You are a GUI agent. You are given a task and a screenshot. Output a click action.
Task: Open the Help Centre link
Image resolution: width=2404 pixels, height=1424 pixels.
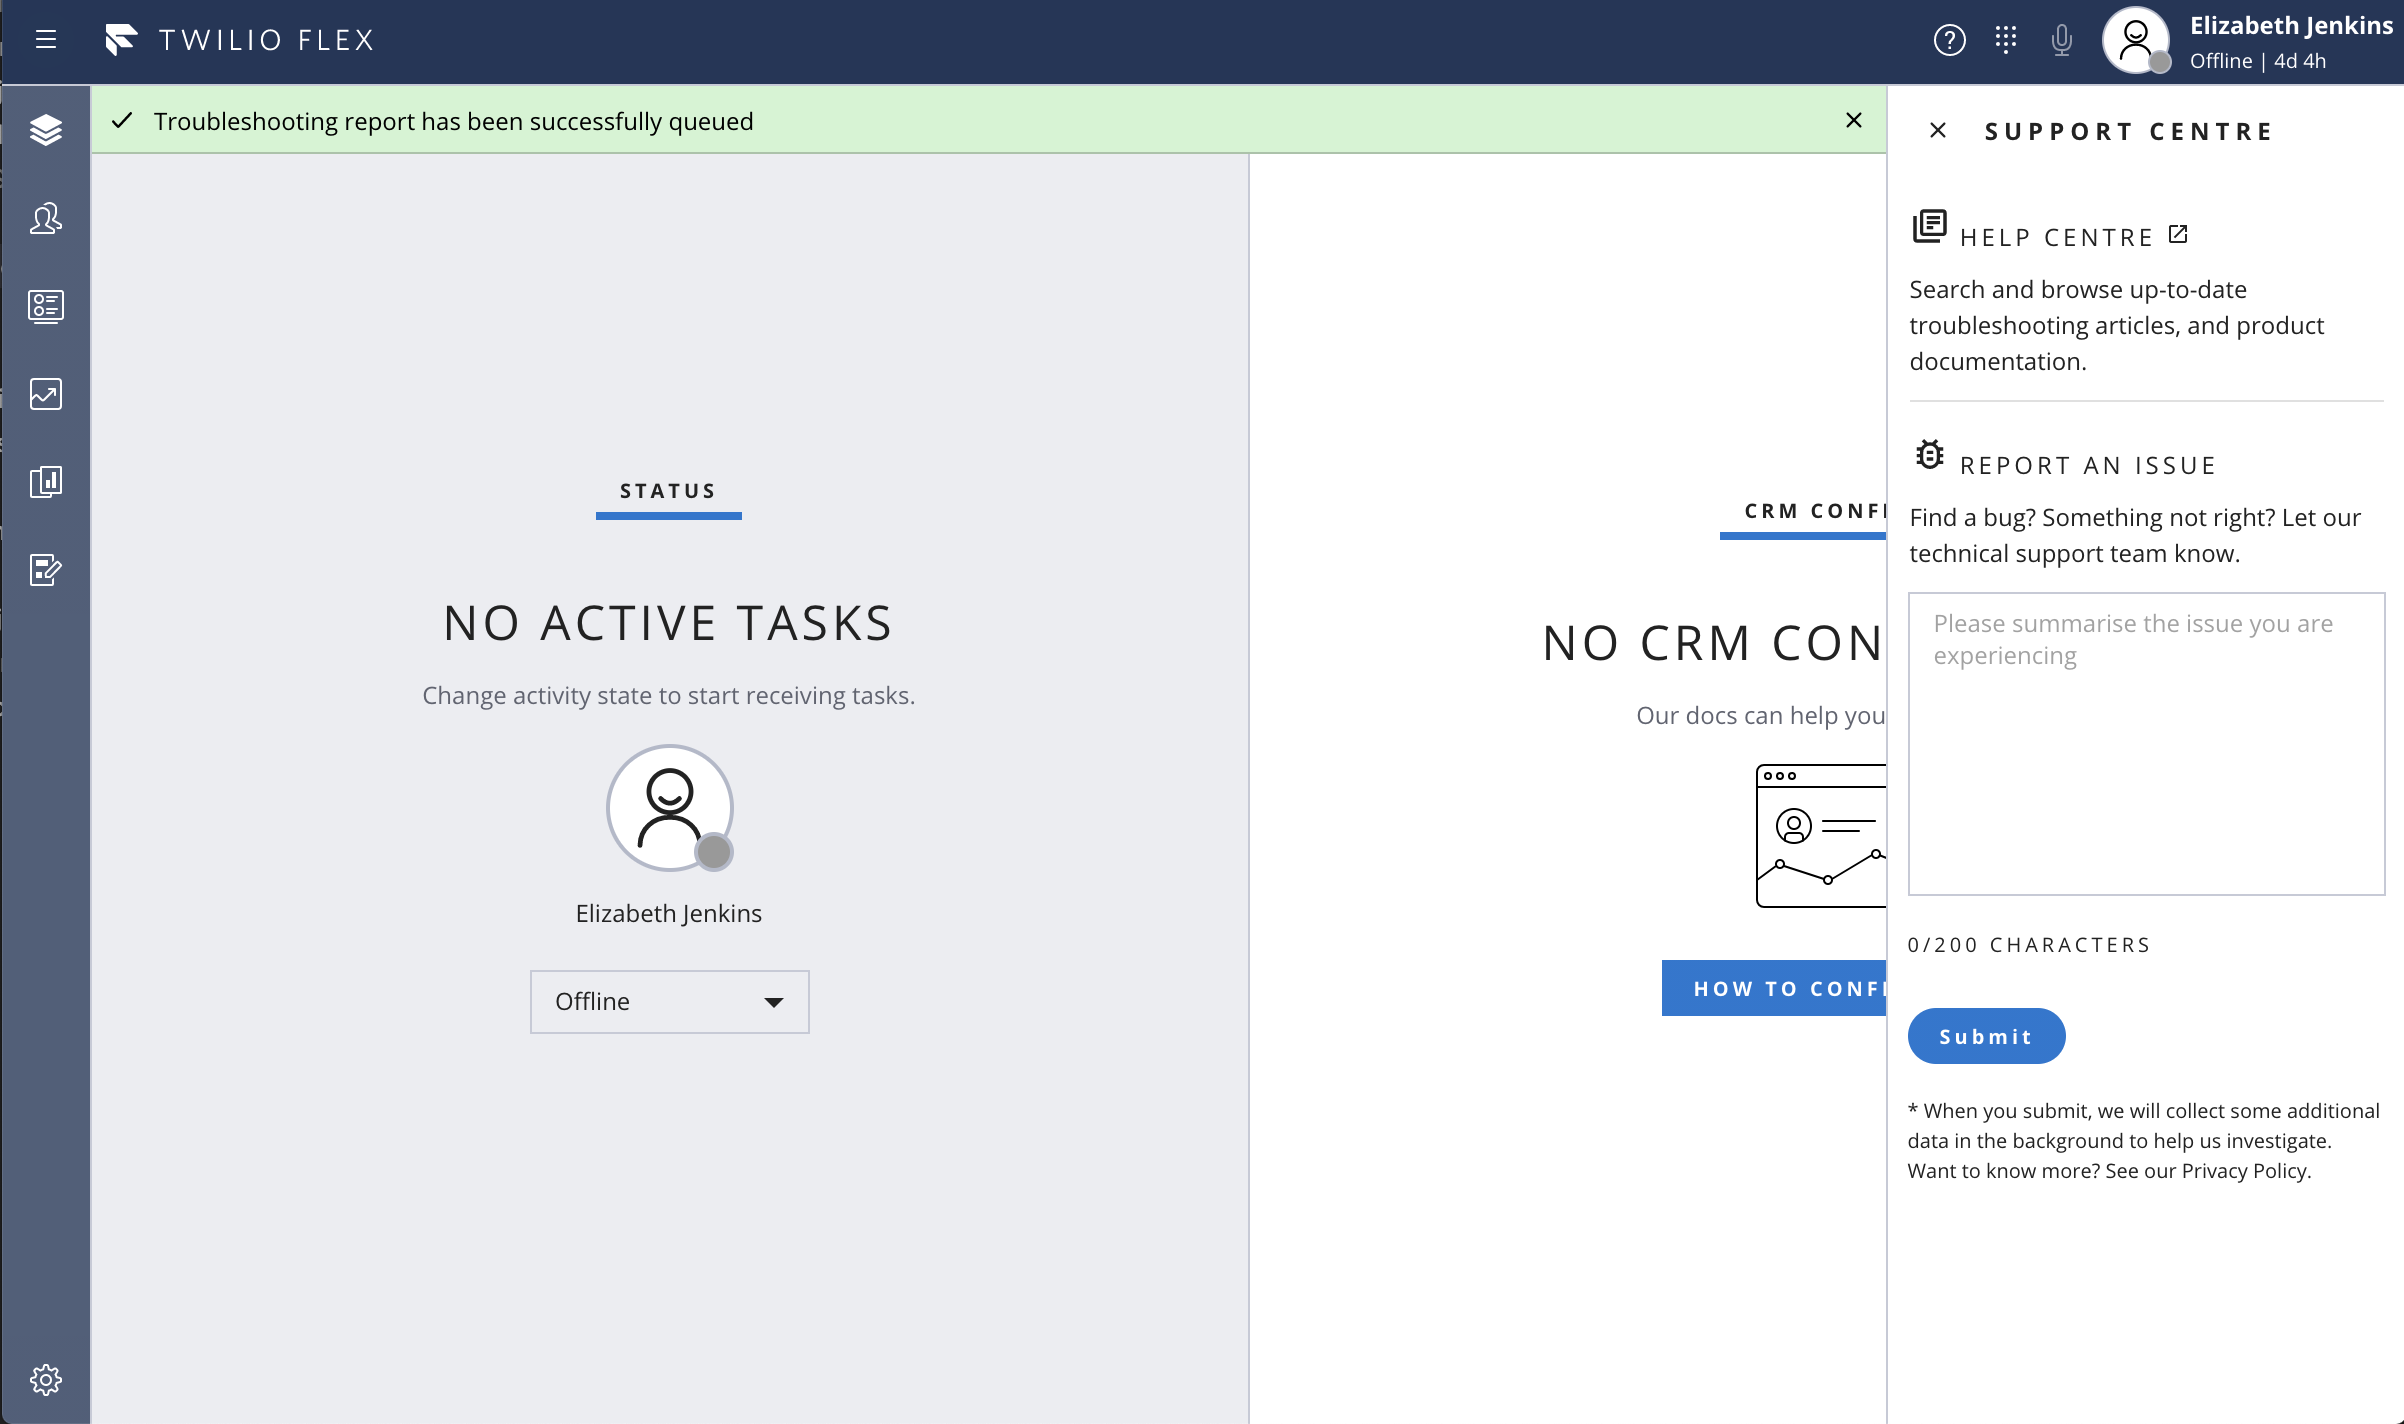point(2056,237)
